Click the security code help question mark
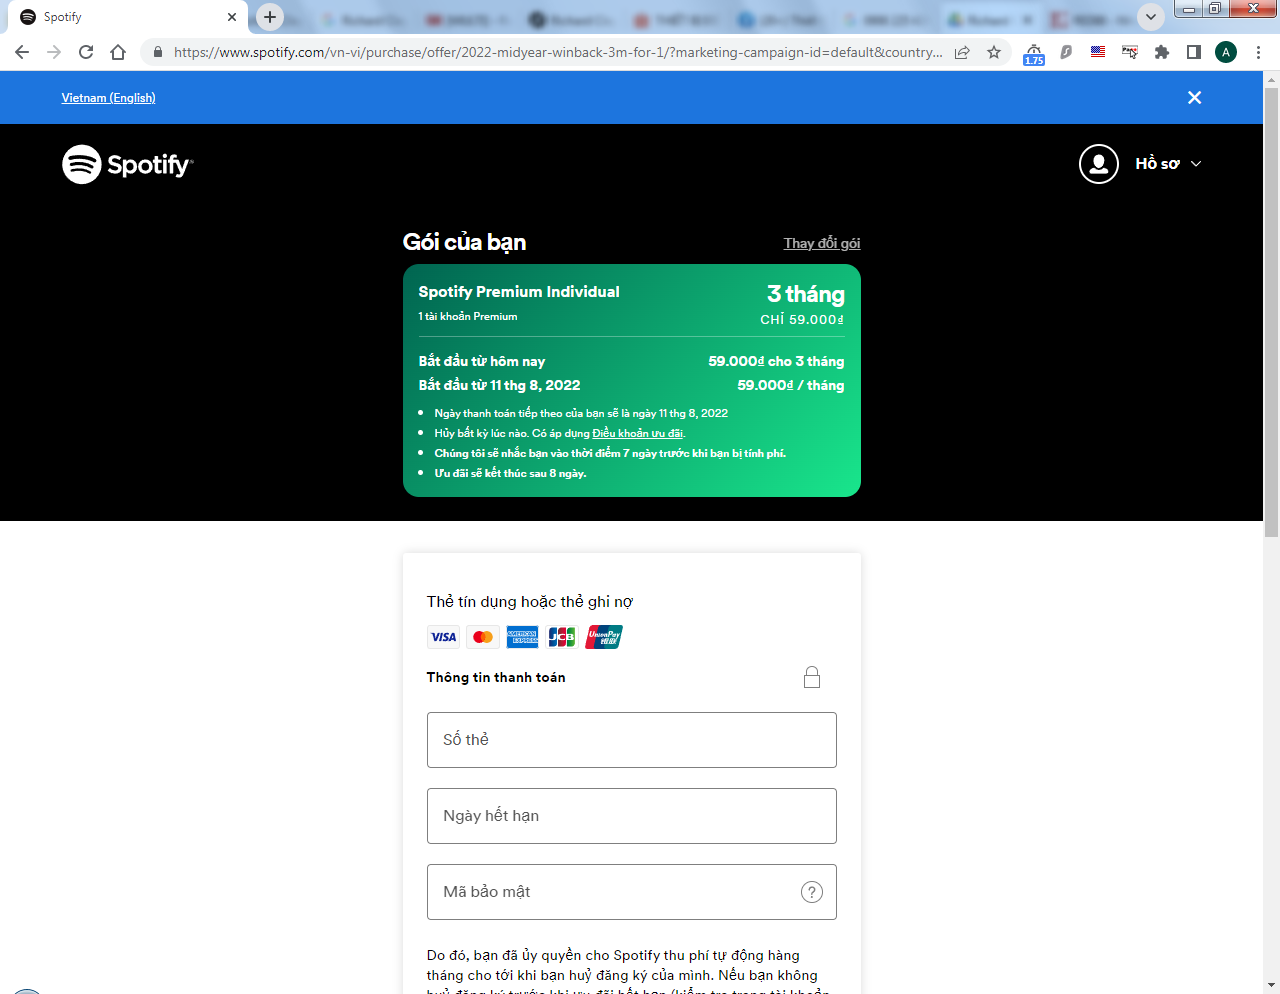The height and width of the screenshot is (994, 1280). point(812,892)
